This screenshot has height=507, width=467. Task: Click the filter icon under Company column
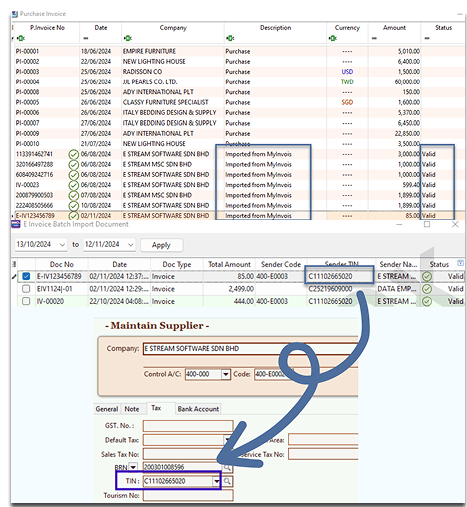click(x=128, y=38)
